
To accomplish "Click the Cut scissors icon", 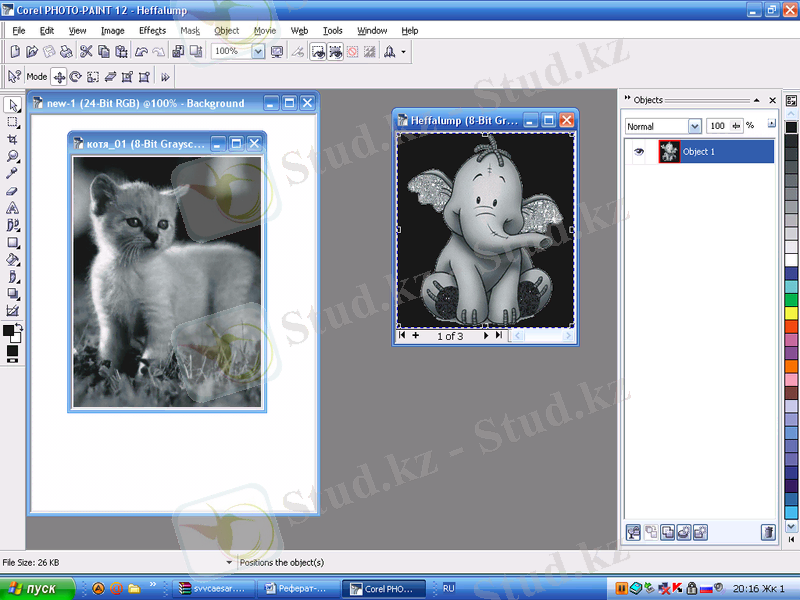I will coord(86,51).
